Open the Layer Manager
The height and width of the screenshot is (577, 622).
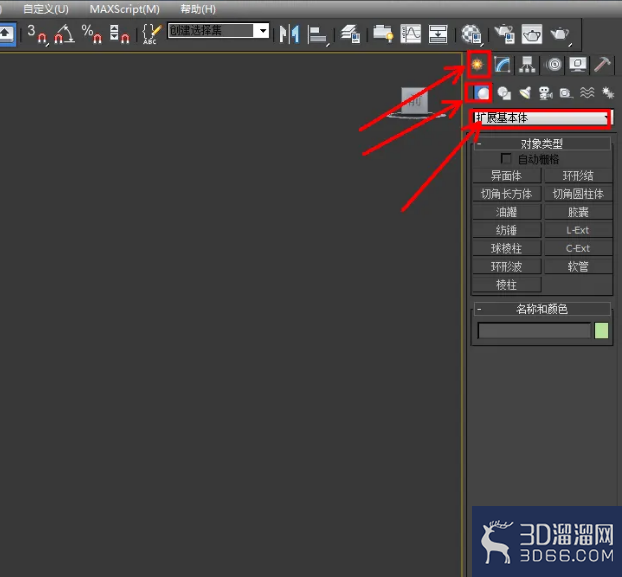click(x=351, y=34)
